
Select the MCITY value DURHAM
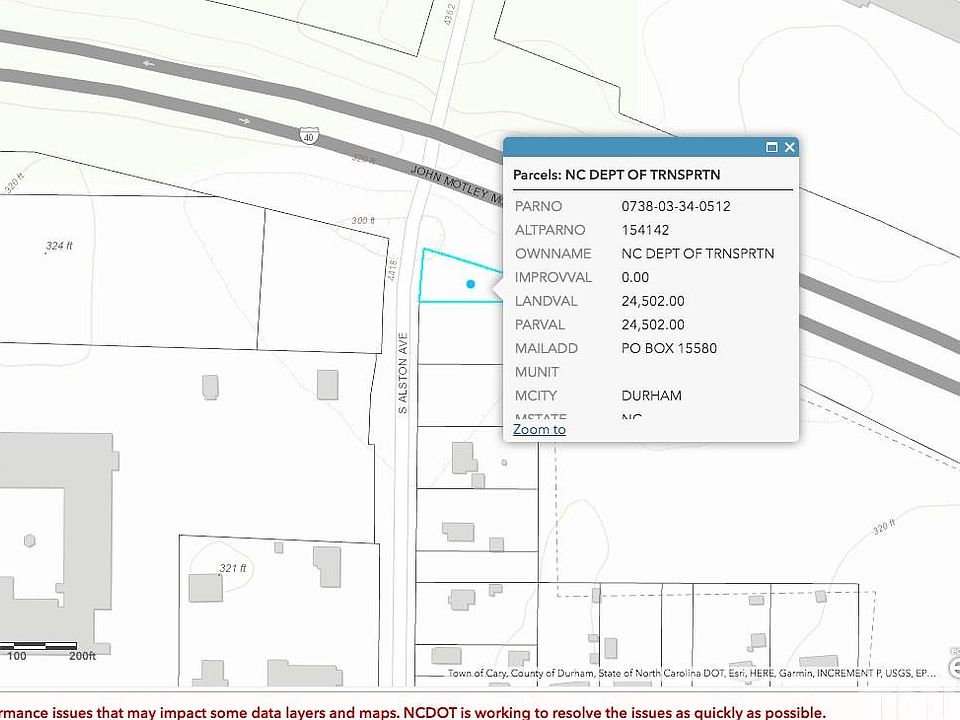651,396
